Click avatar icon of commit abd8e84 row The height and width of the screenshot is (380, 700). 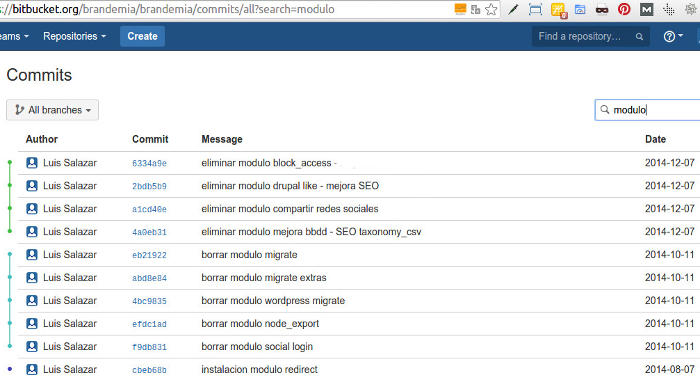(32, 277)
